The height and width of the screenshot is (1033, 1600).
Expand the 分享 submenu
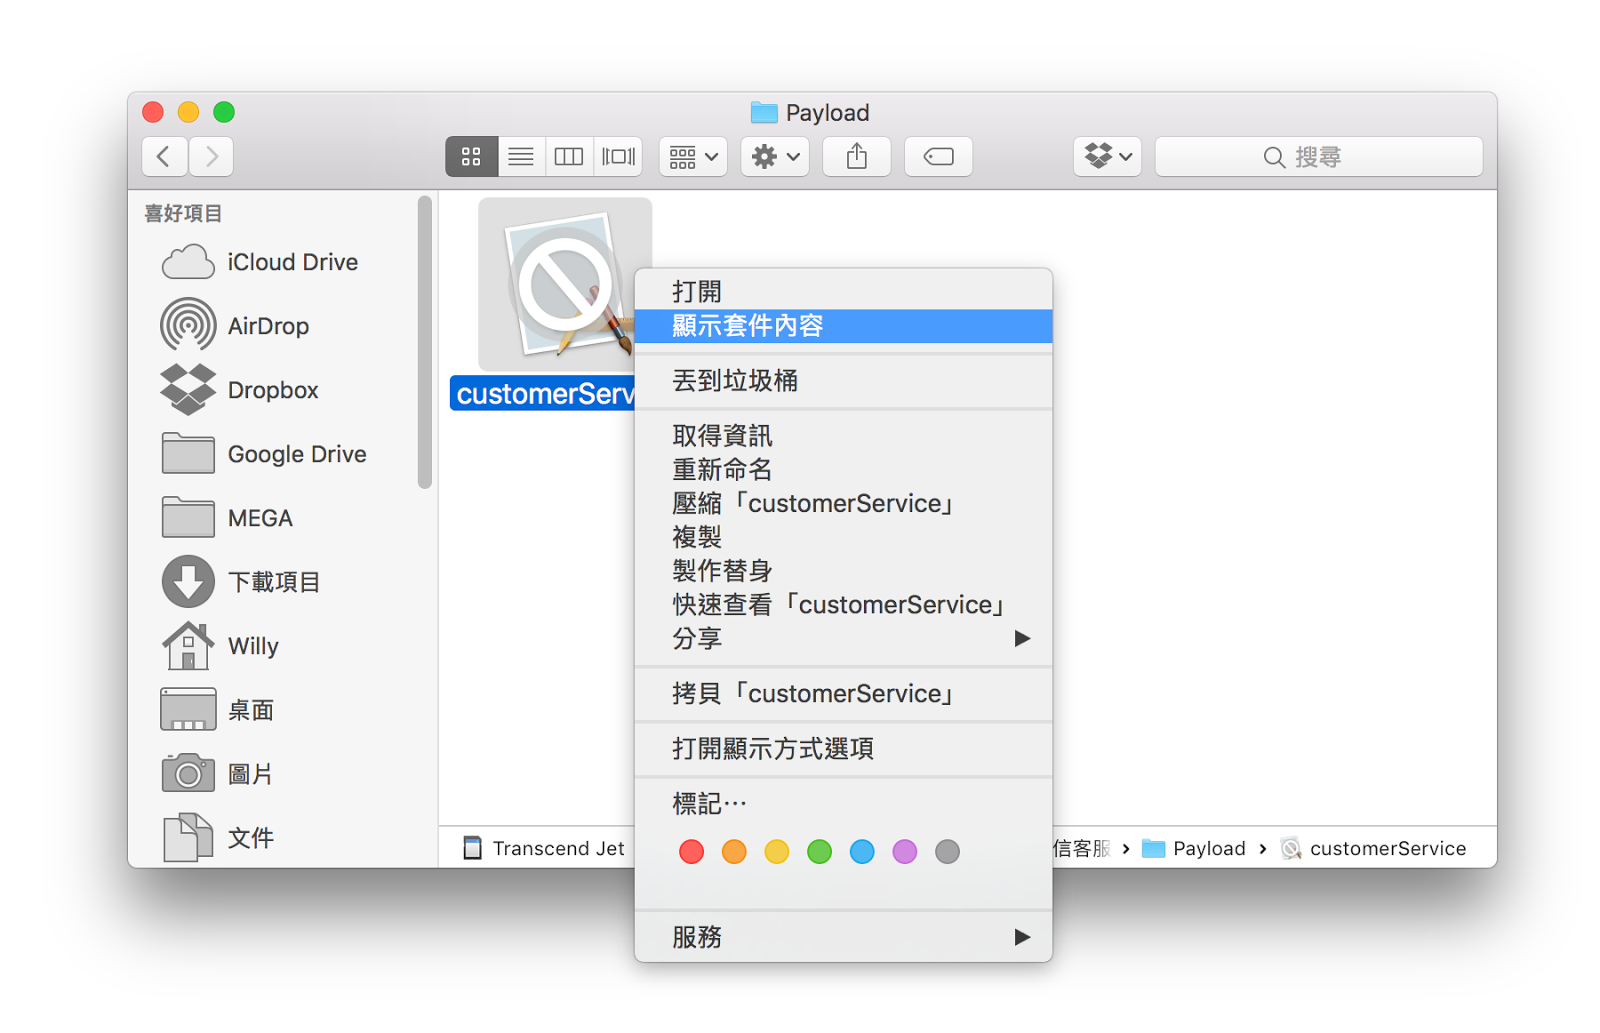pyautogui.click(x=843, y=638)
